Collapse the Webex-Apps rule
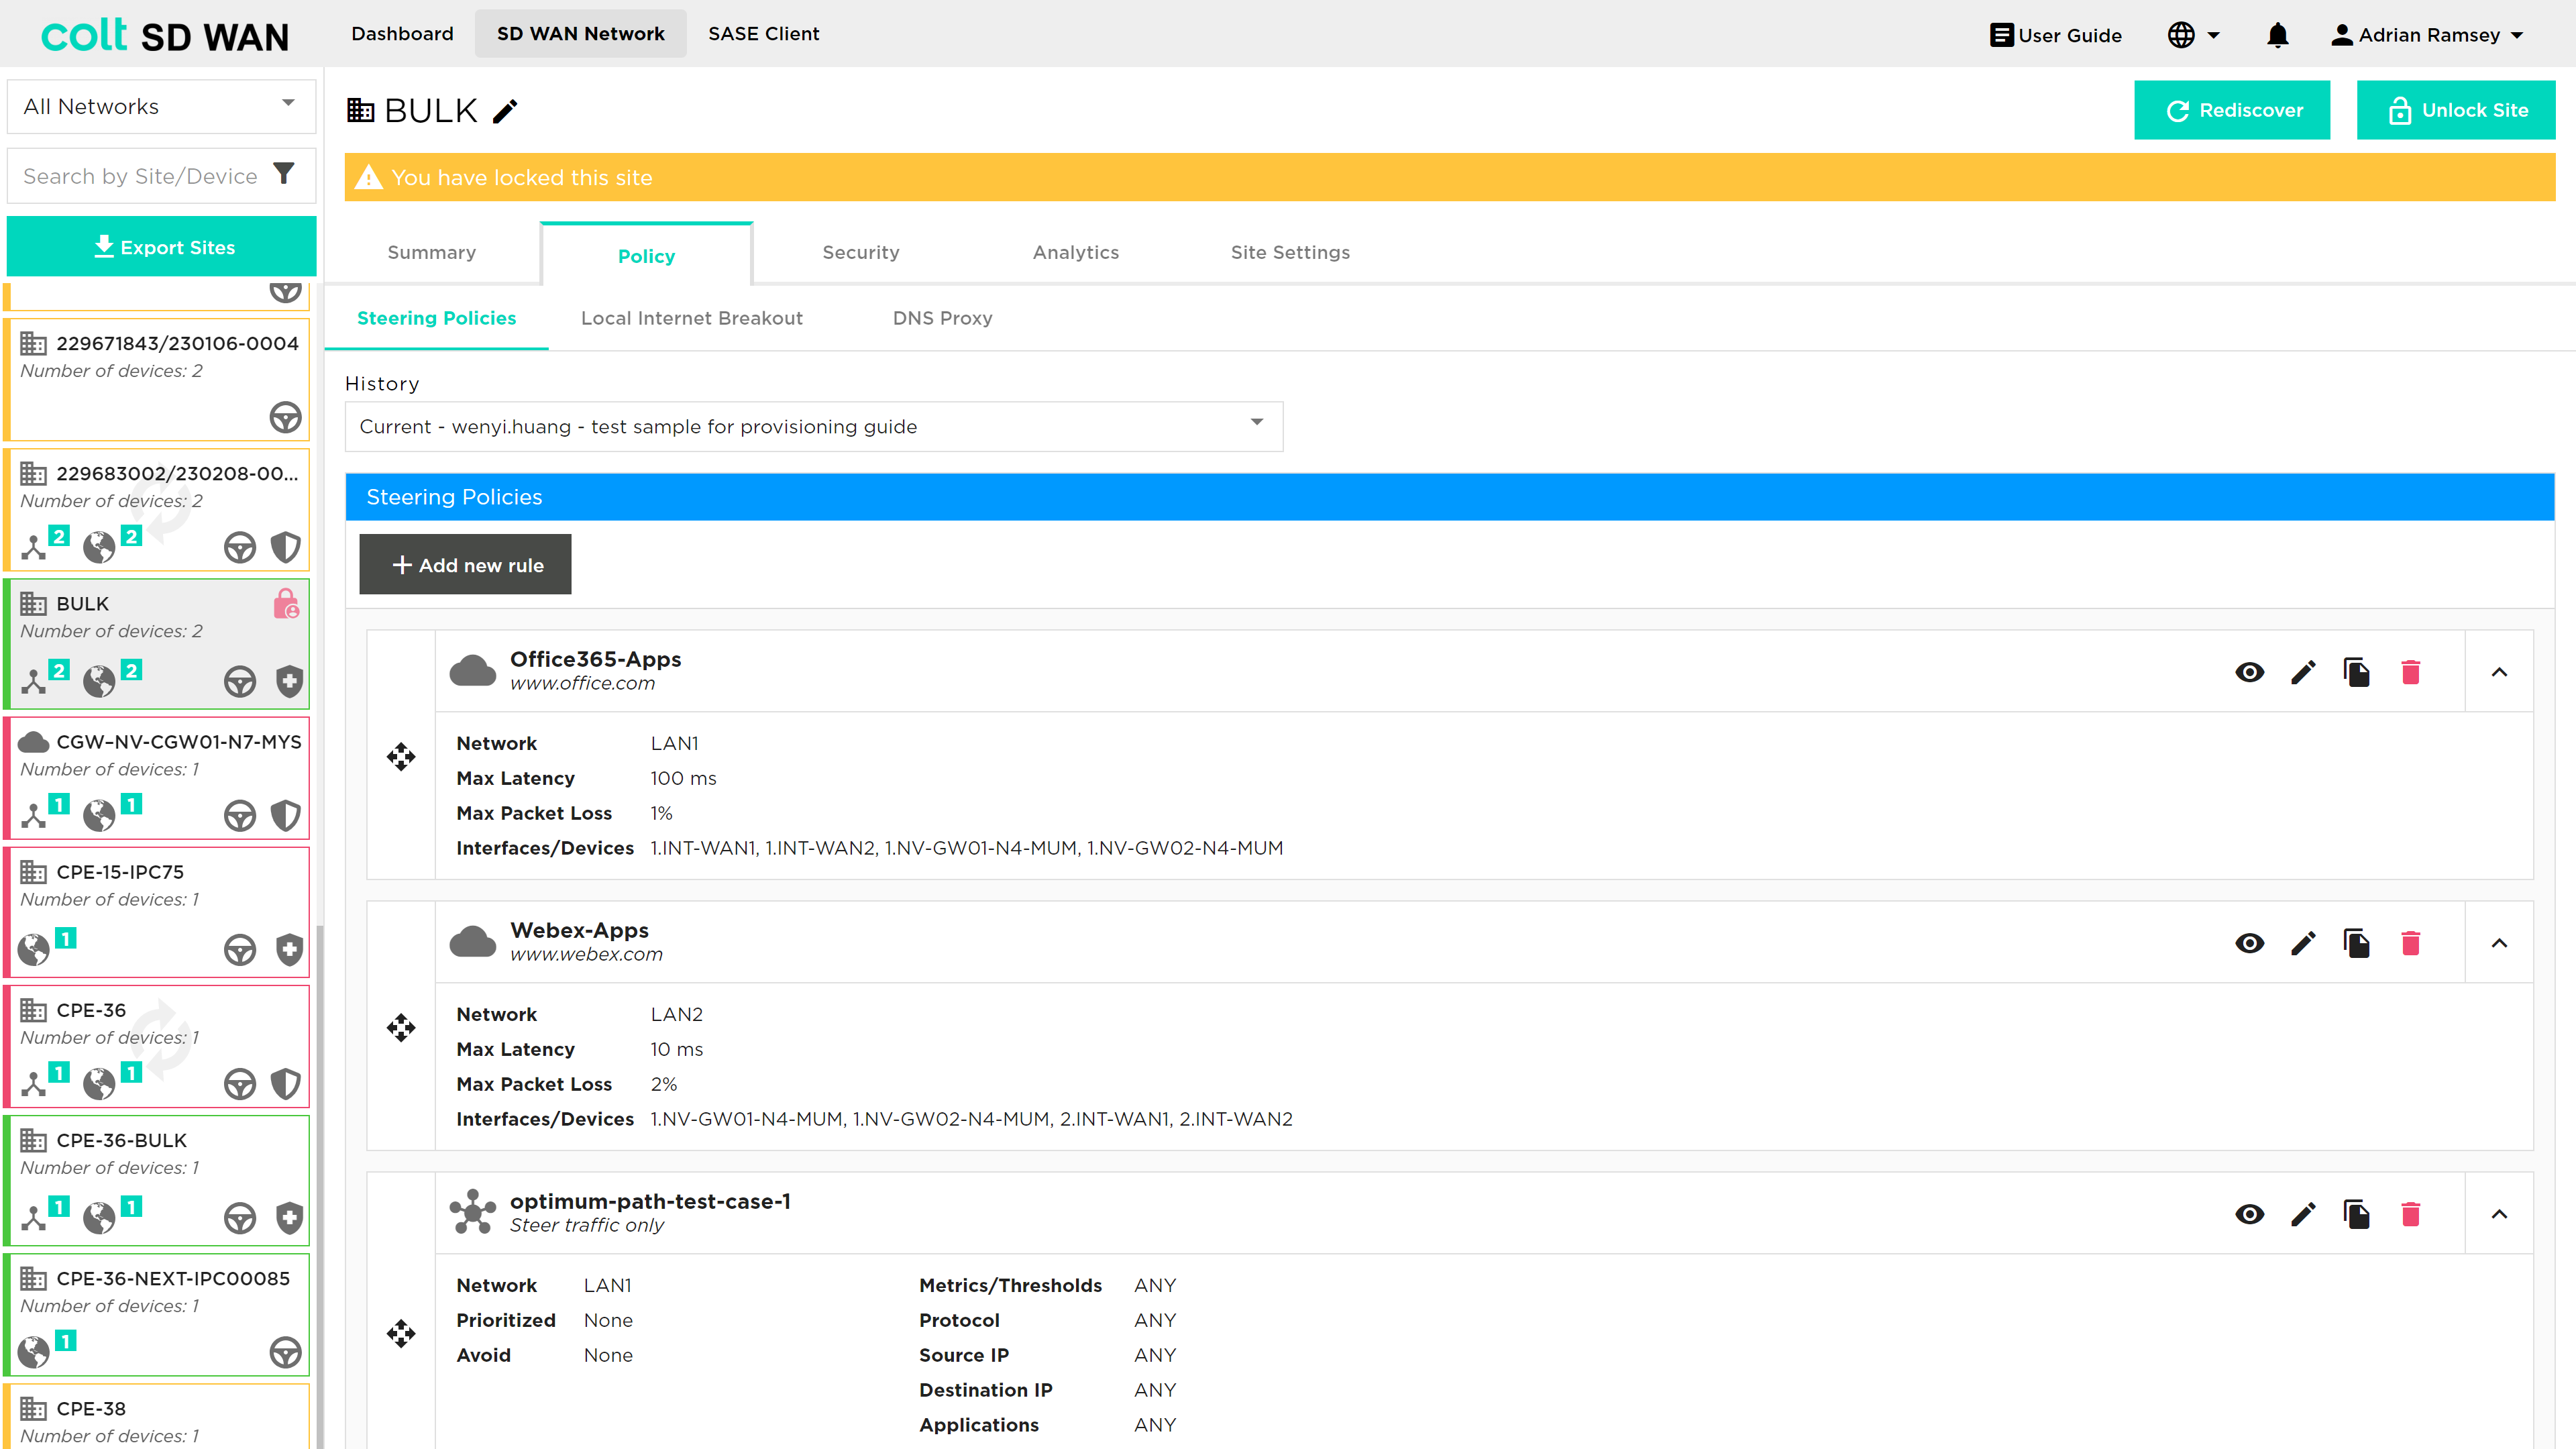This screenshot has width=2576, height=1449. 2499,943
